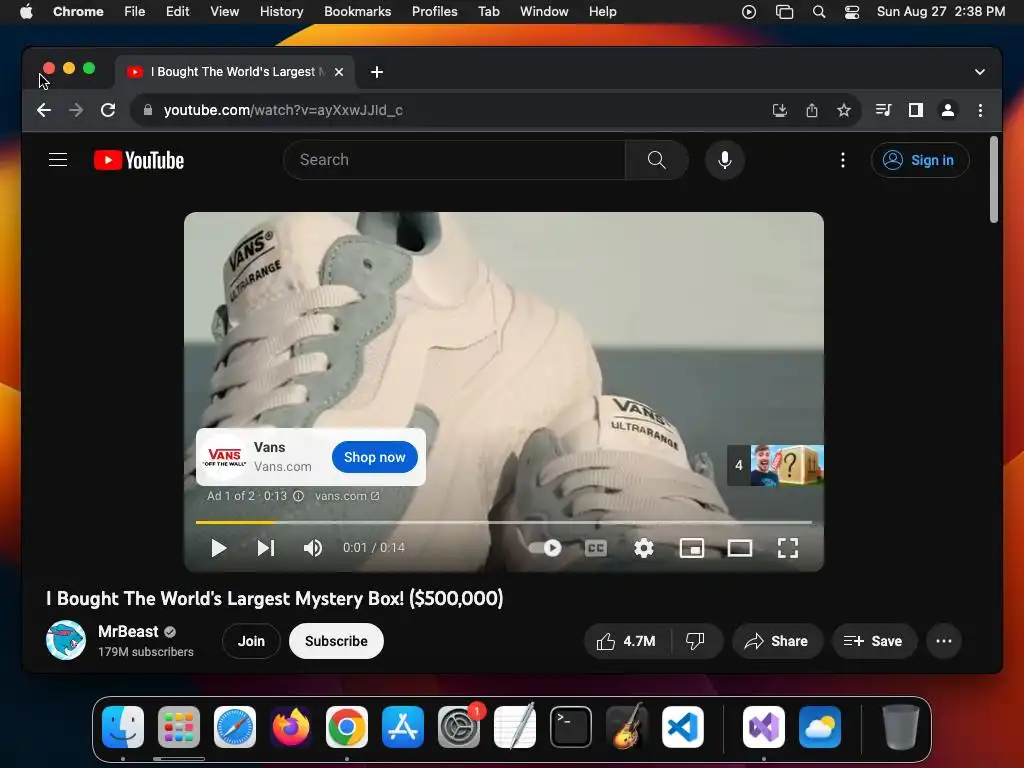Open the player settings gear
The height and width of the screenshot is (768, 1024).
coord(644,548)
